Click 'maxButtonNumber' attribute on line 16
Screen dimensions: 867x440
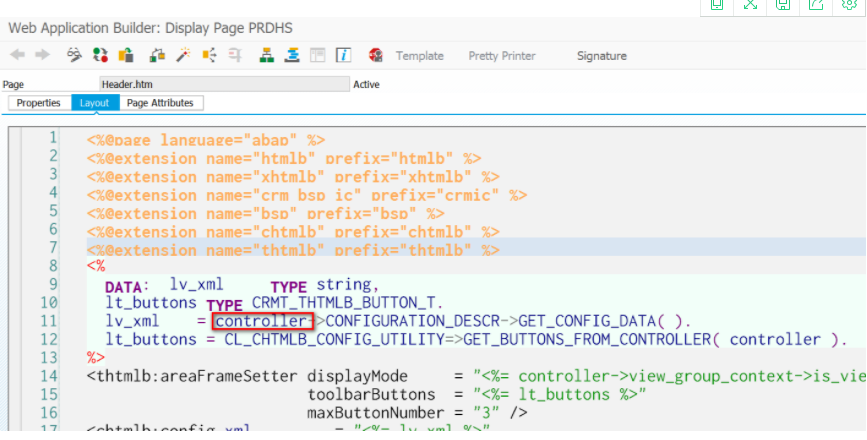click(375, 413)
